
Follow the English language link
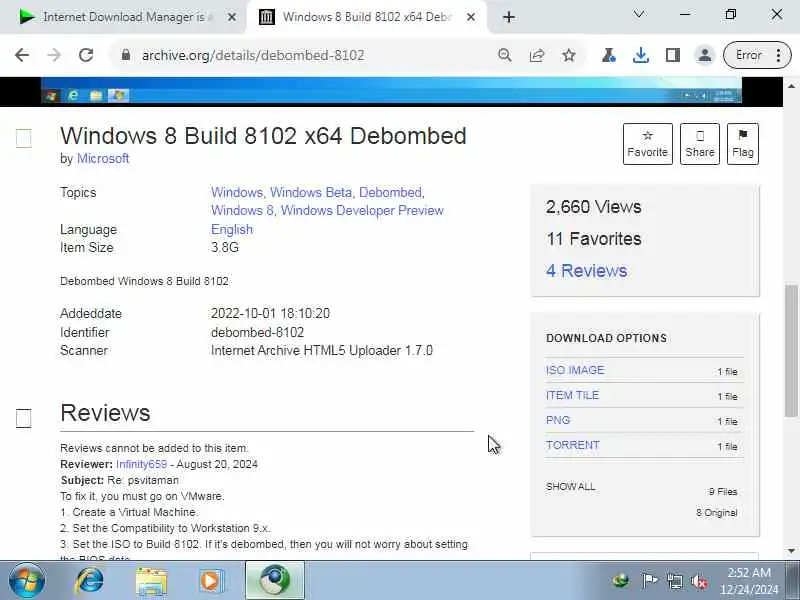pyautogui.click(x=232, y=229)
